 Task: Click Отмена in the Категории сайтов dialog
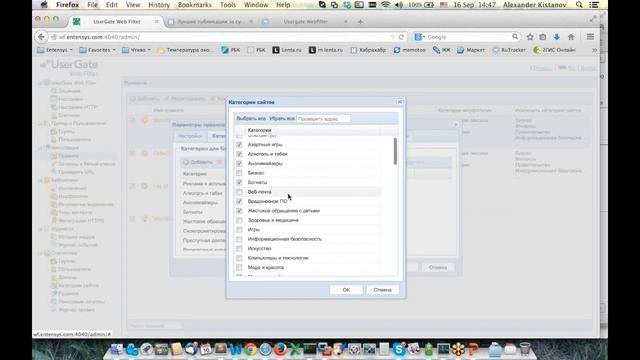pos(382,290)
